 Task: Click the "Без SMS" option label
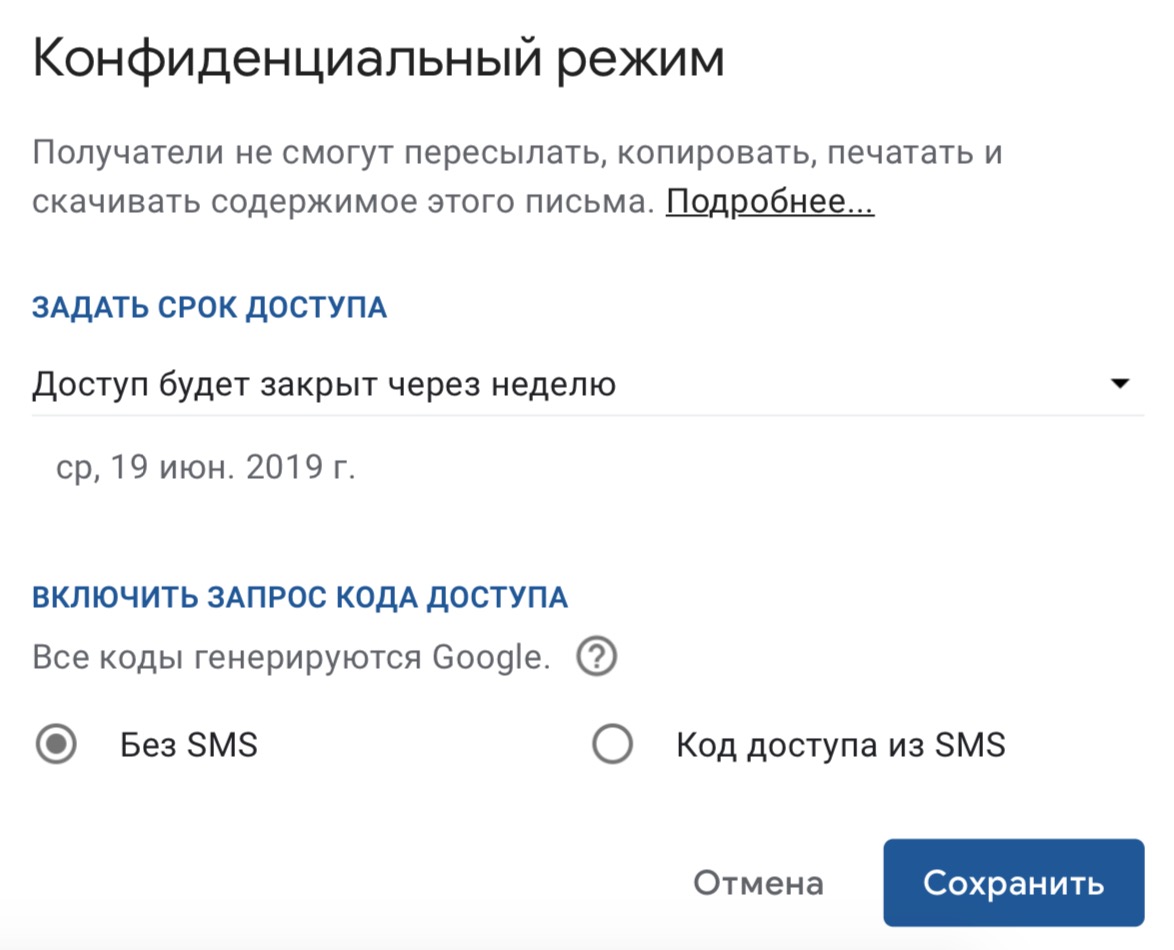click(x=189, y=745)
